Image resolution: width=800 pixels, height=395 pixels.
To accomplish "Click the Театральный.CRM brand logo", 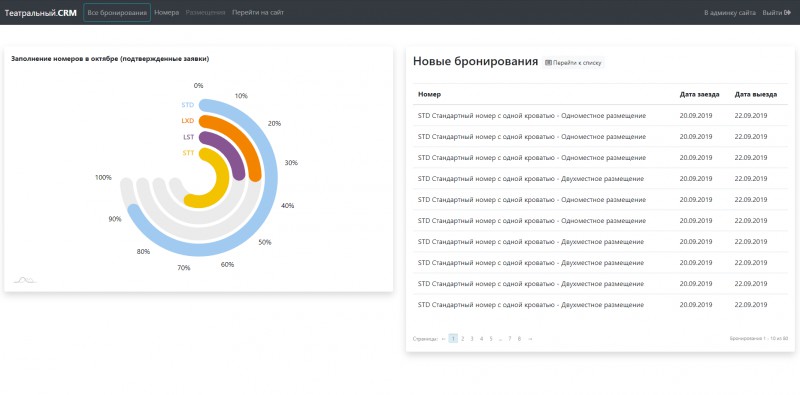I will [x=41, y=12].
